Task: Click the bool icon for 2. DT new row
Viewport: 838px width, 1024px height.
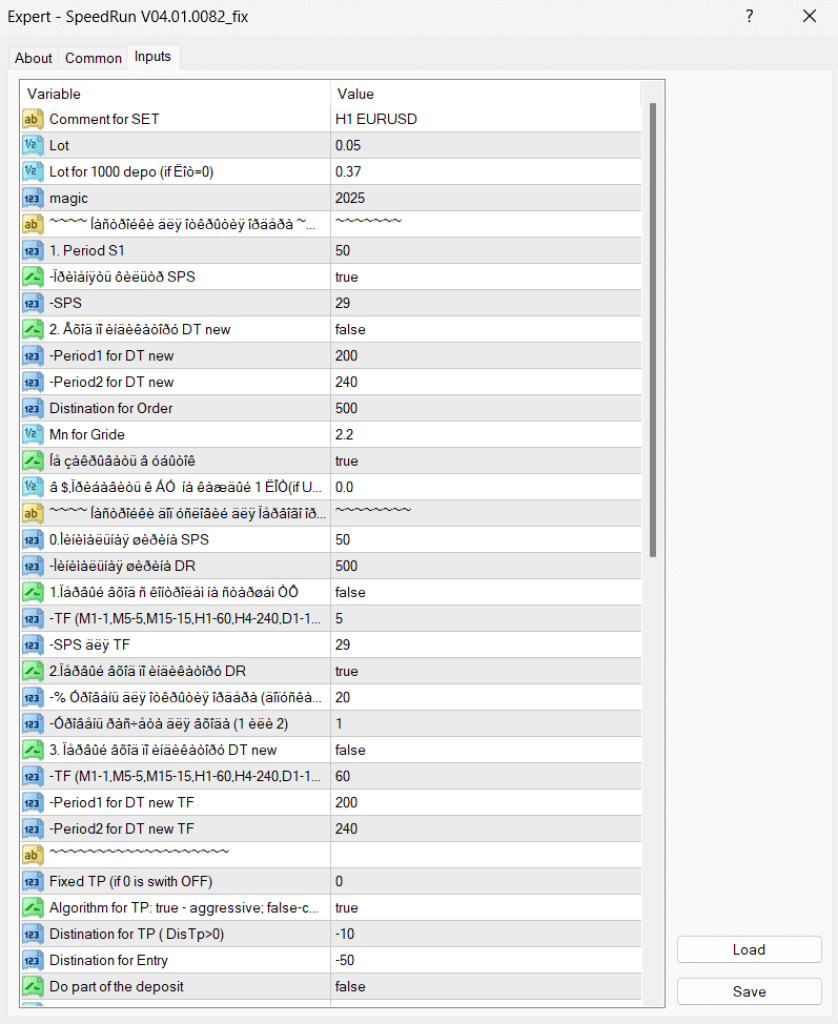Action: [32, 329]
